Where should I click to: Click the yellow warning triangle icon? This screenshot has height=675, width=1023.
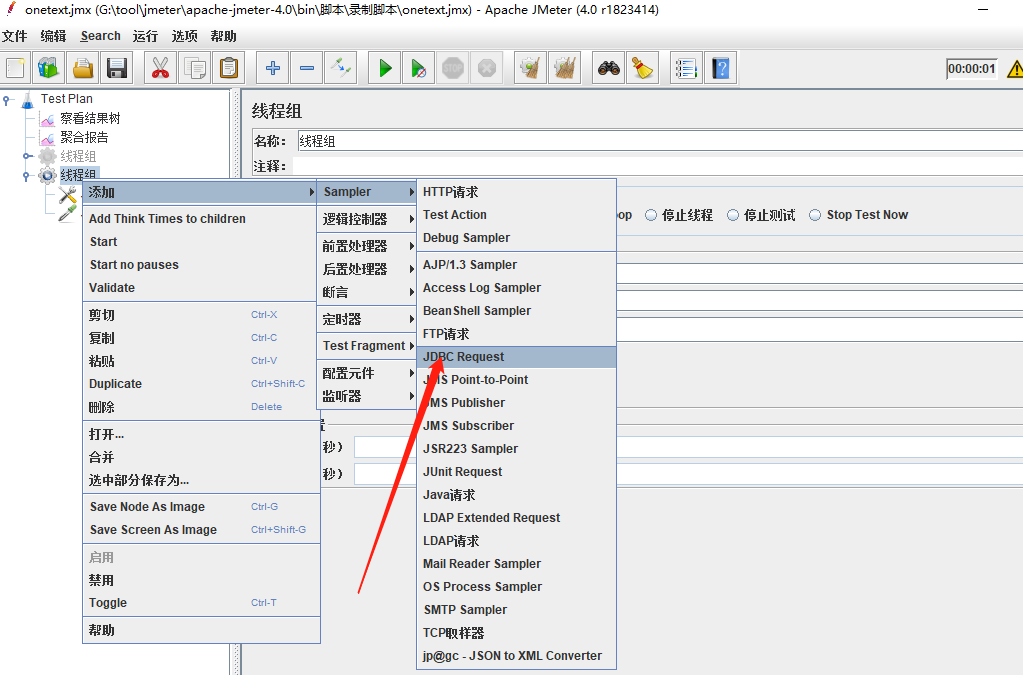(1015, 68)
